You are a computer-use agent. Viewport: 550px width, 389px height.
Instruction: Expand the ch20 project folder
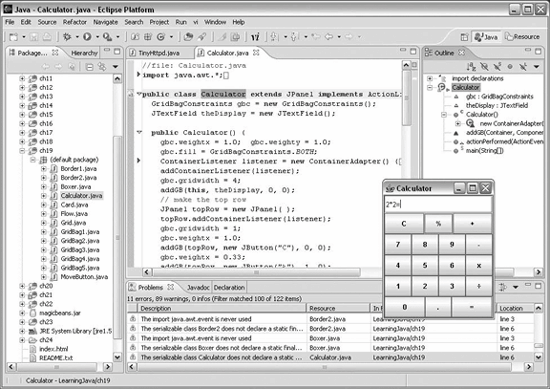pos(22,286)
